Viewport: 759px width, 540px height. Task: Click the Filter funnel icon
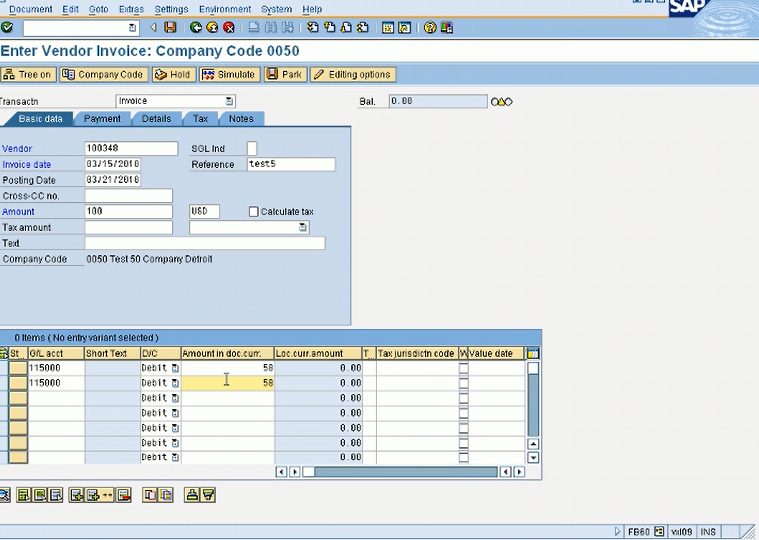click(209, 495)
